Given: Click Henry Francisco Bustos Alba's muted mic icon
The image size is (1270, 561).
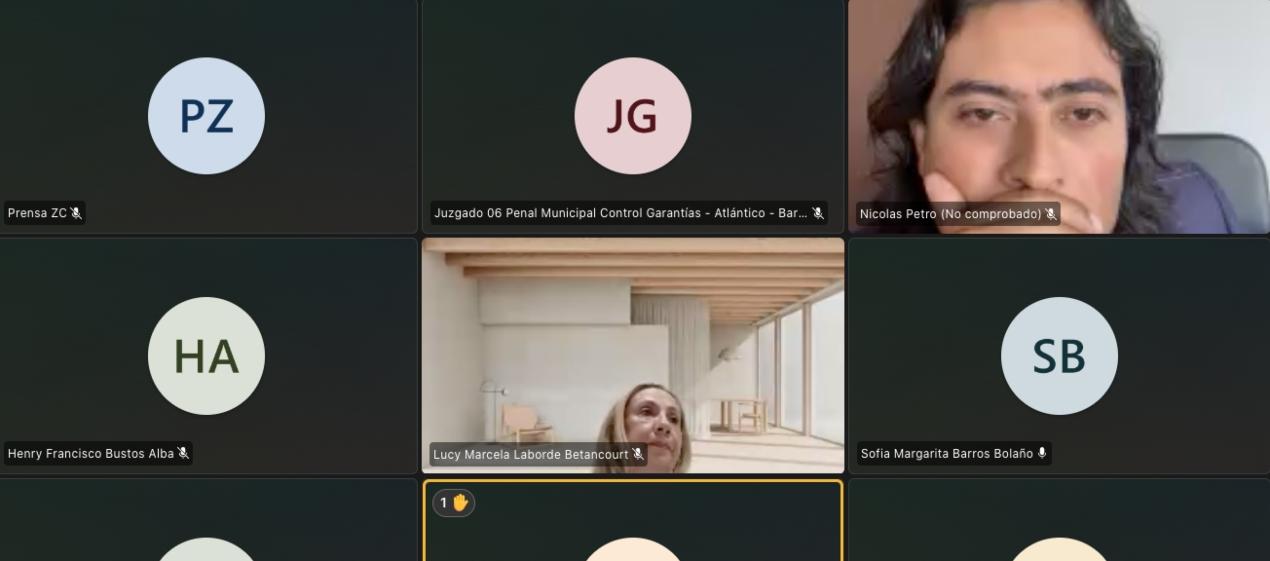Looking at the screenshot, I should pyautogui.click(x=183, y=454).
